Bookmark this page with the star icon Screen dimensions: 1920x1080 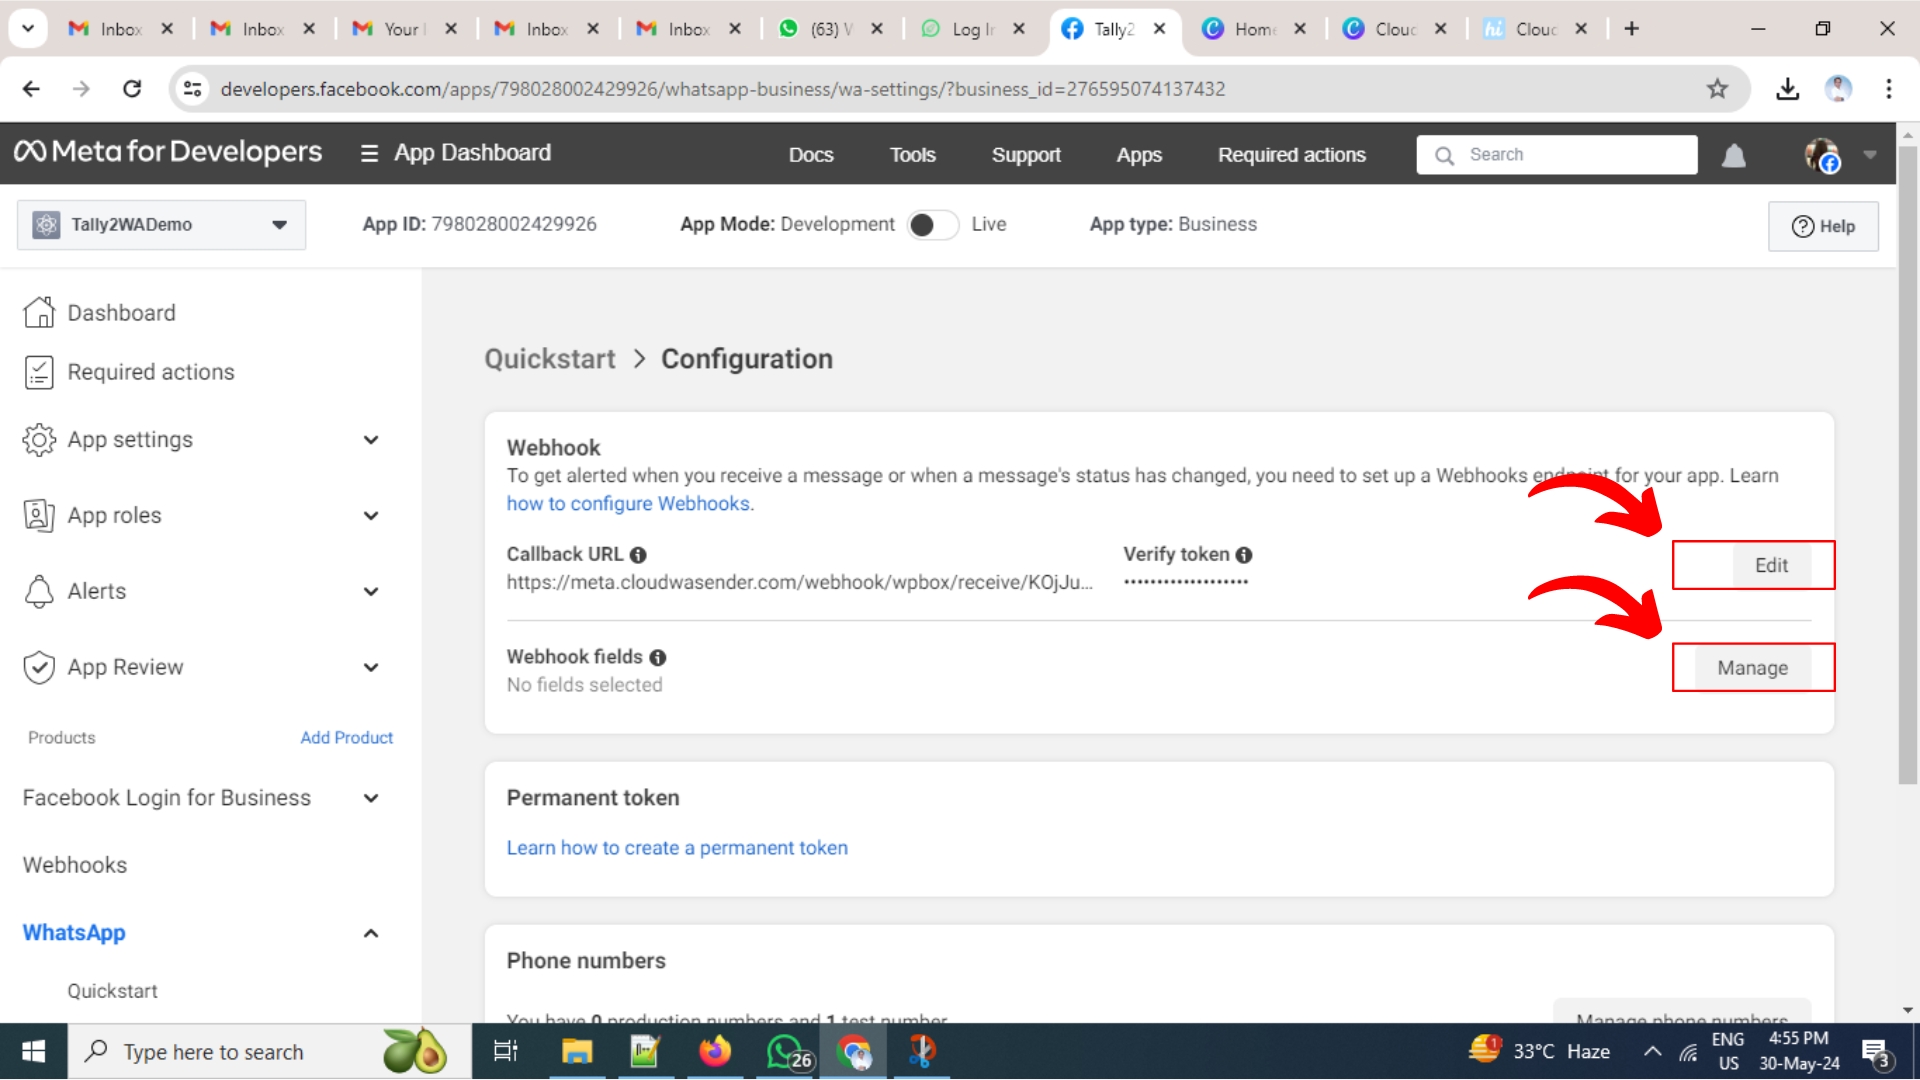pyautogui.click(x=1717, y=89)
